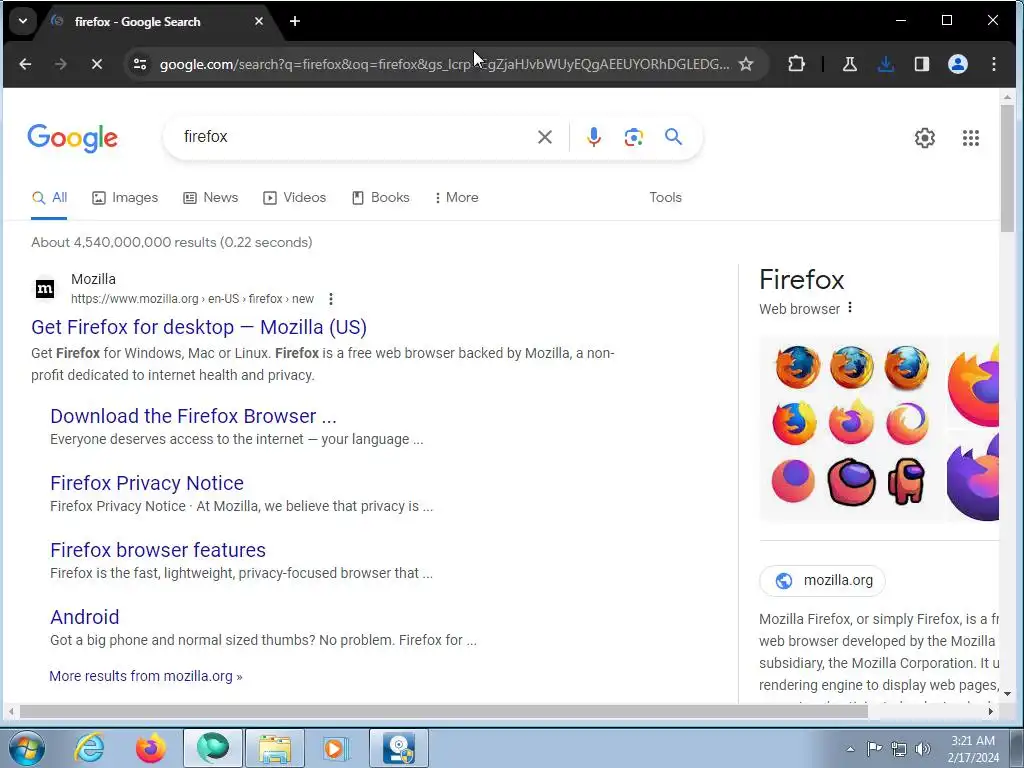The height and width of the screenshot is (768, 1024).
Task: Click in the firefox search field
Action: (x=353, y=137)
